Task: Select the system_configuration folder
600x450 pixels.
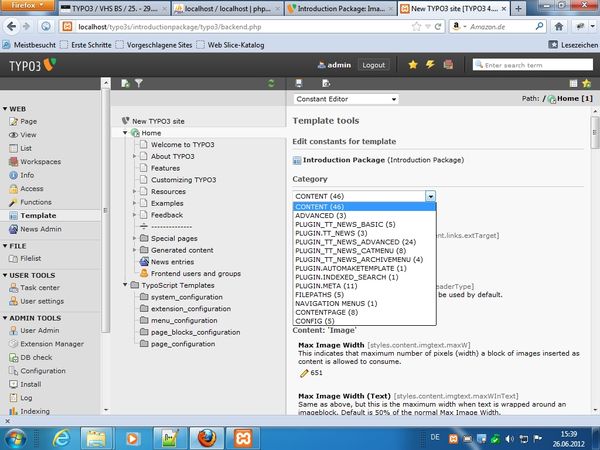Action: tap(186, 297)
